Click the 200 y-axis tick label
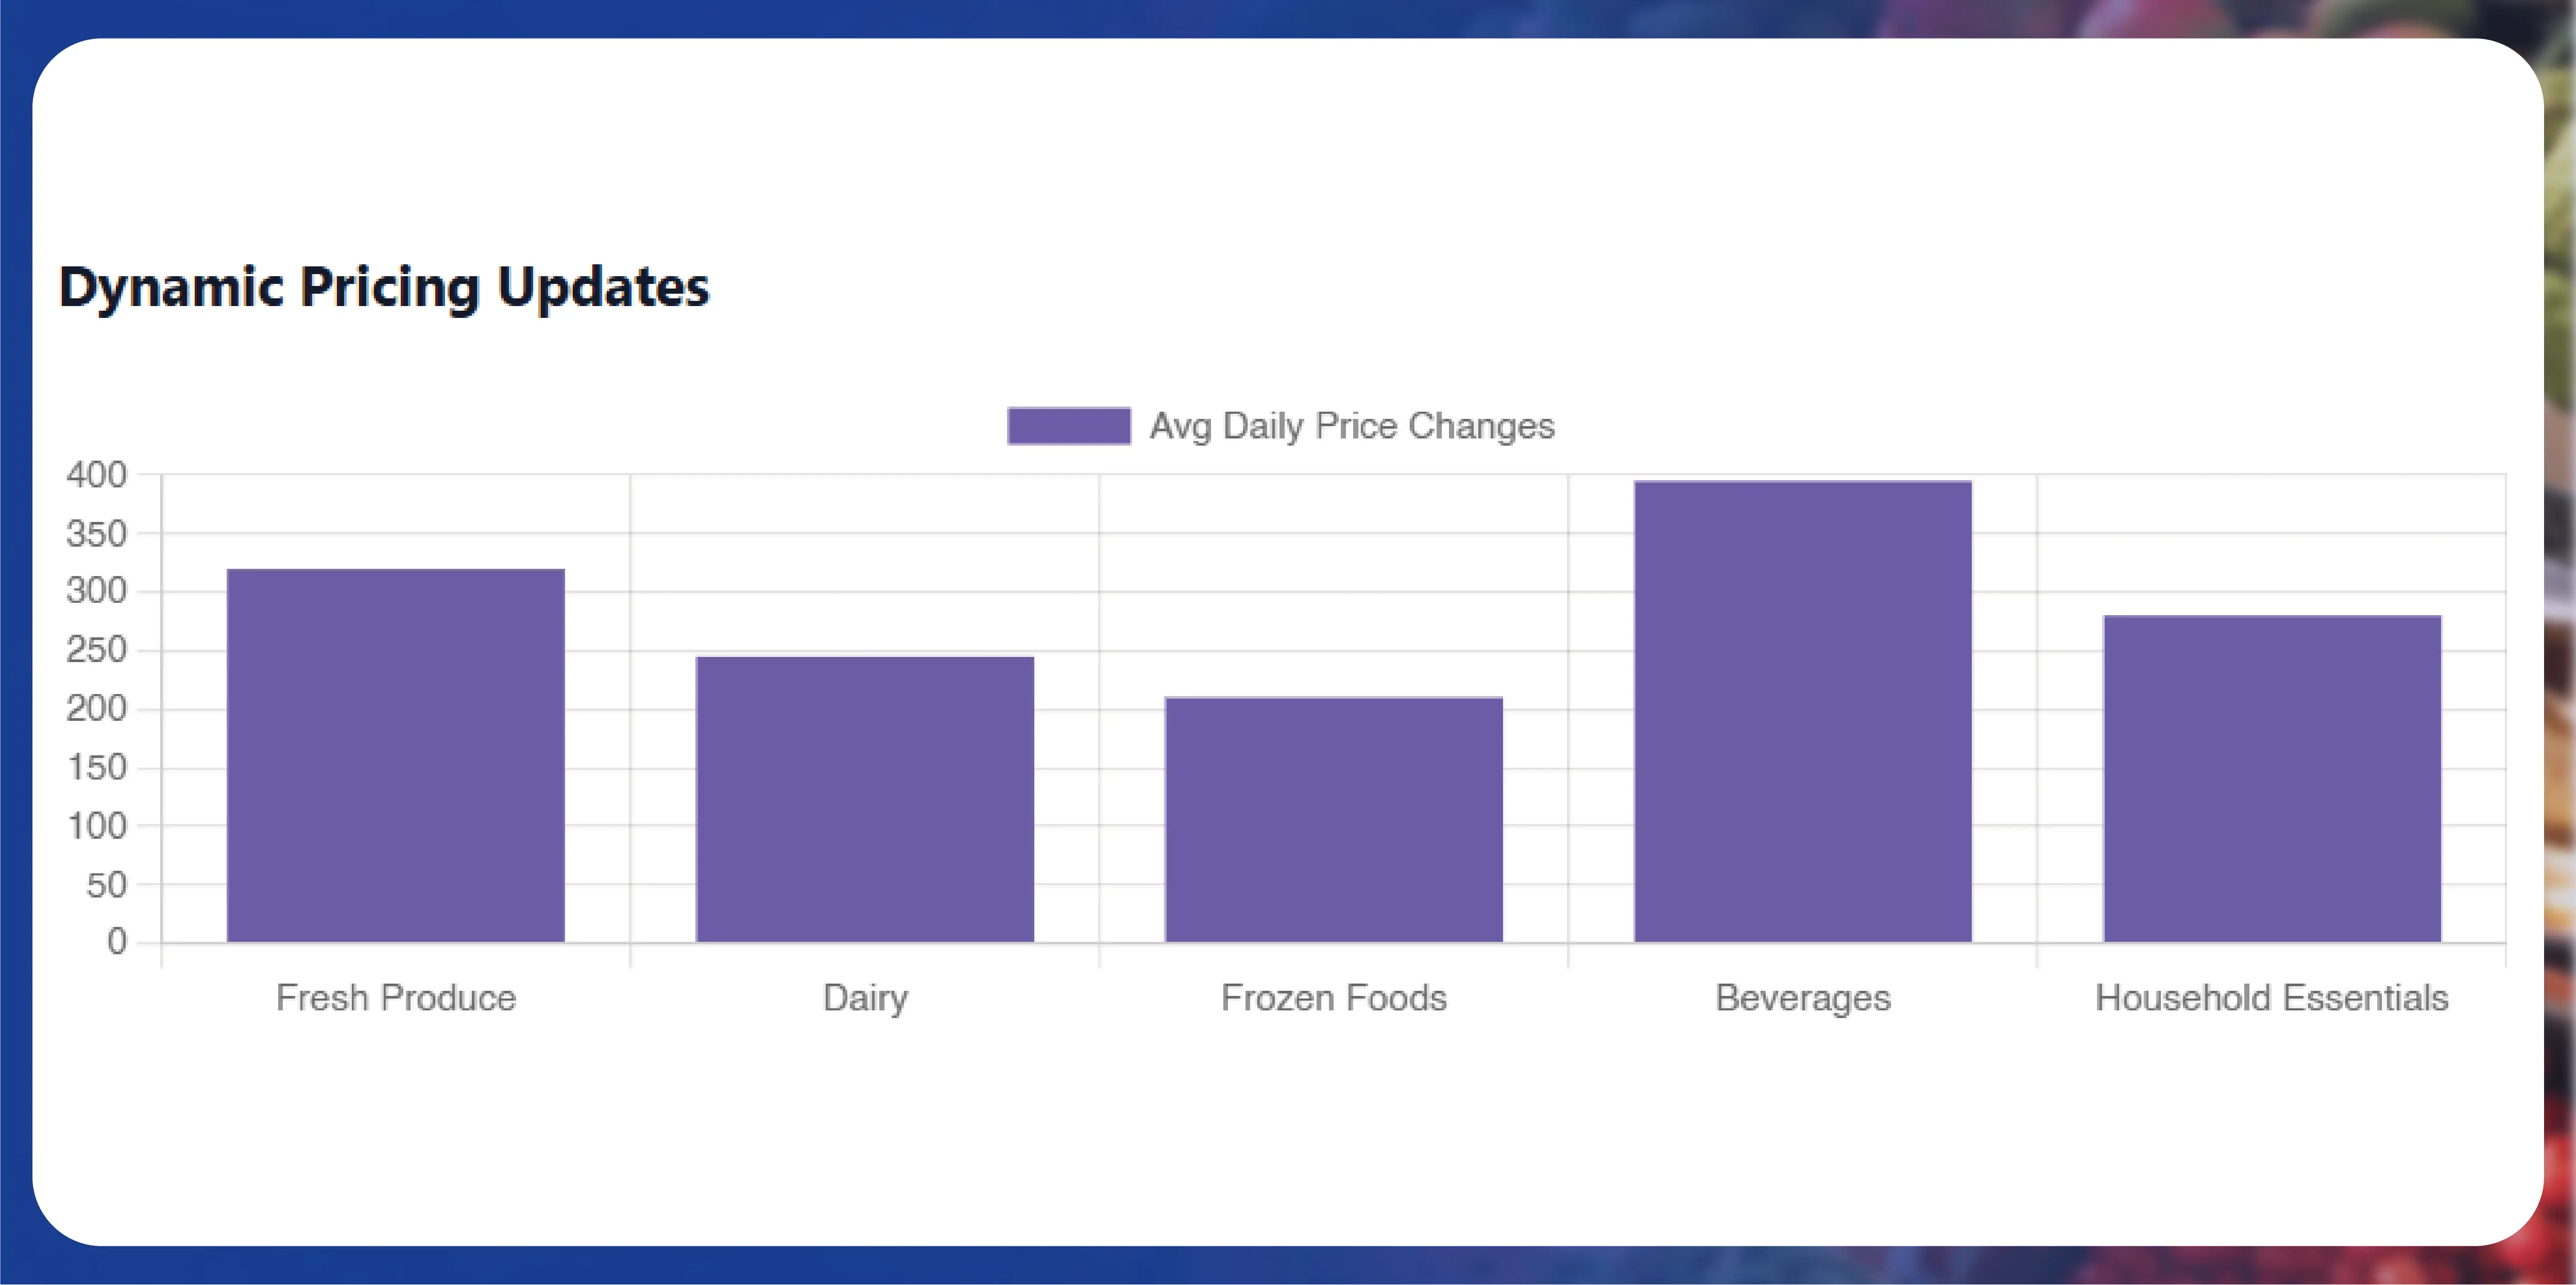Screen dimensions: 2576x1285 tap(97, 709)
